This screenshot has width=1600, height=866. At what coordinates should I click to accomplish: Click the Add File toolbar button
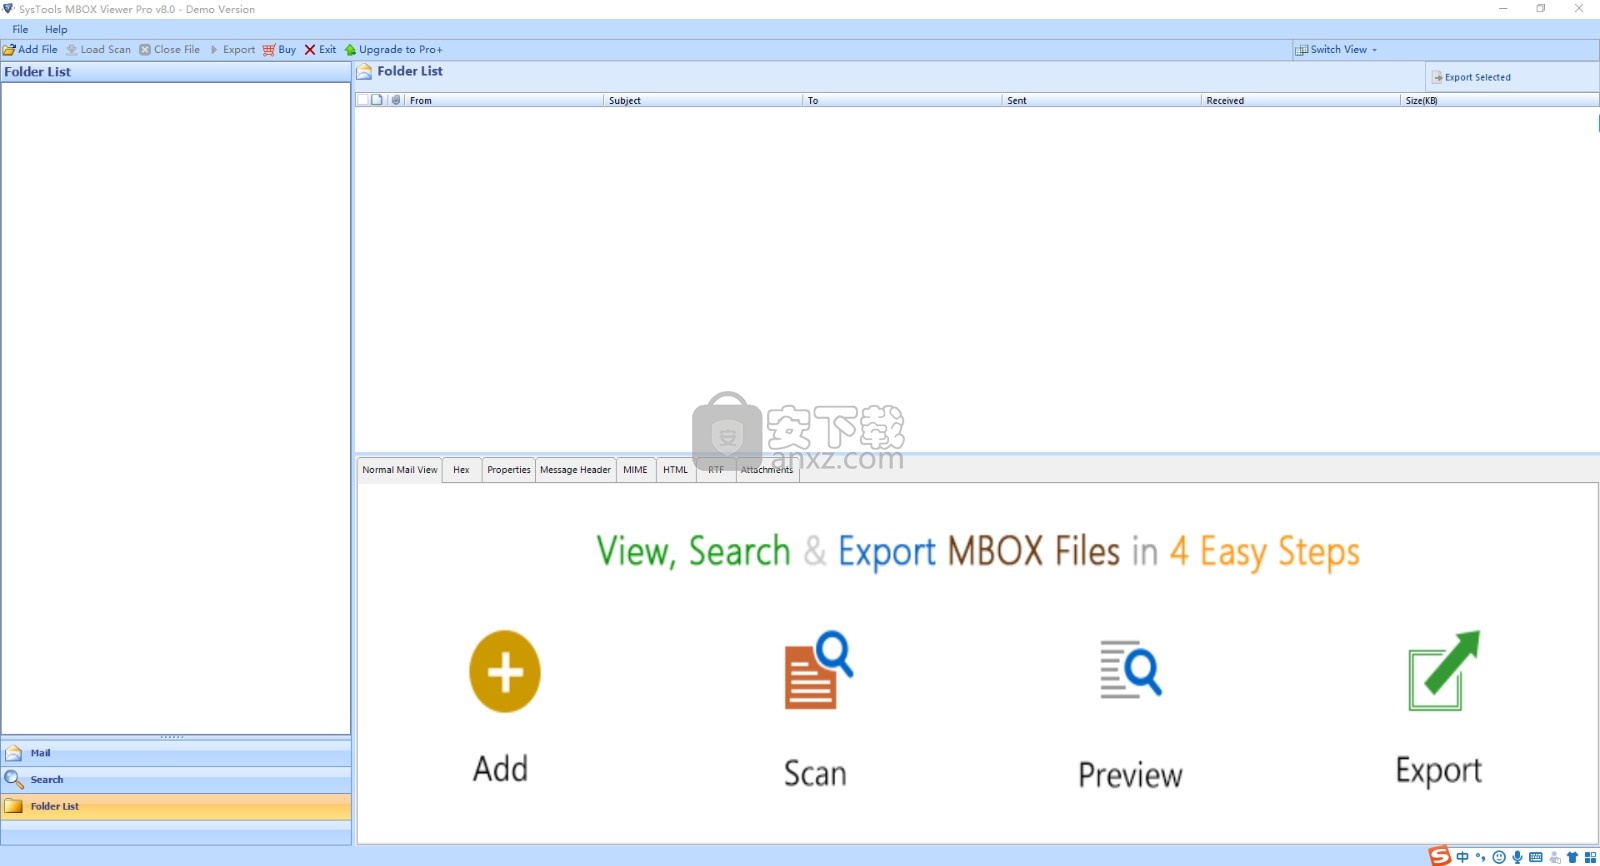(x=30, y=49)
